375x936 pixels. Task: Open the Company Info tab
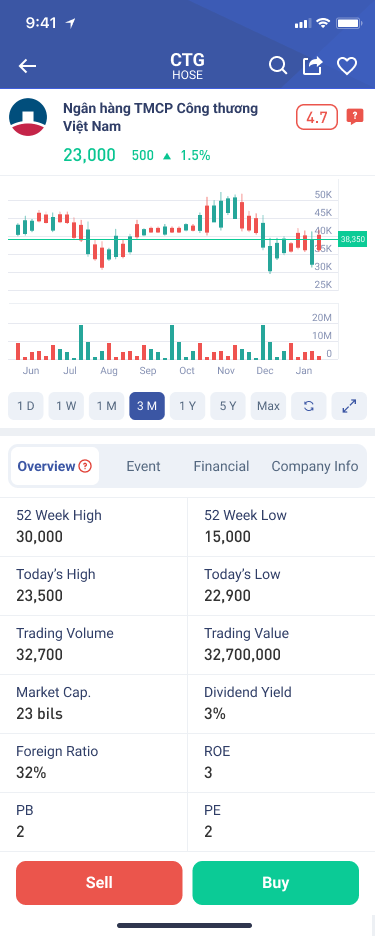point(315,466)
